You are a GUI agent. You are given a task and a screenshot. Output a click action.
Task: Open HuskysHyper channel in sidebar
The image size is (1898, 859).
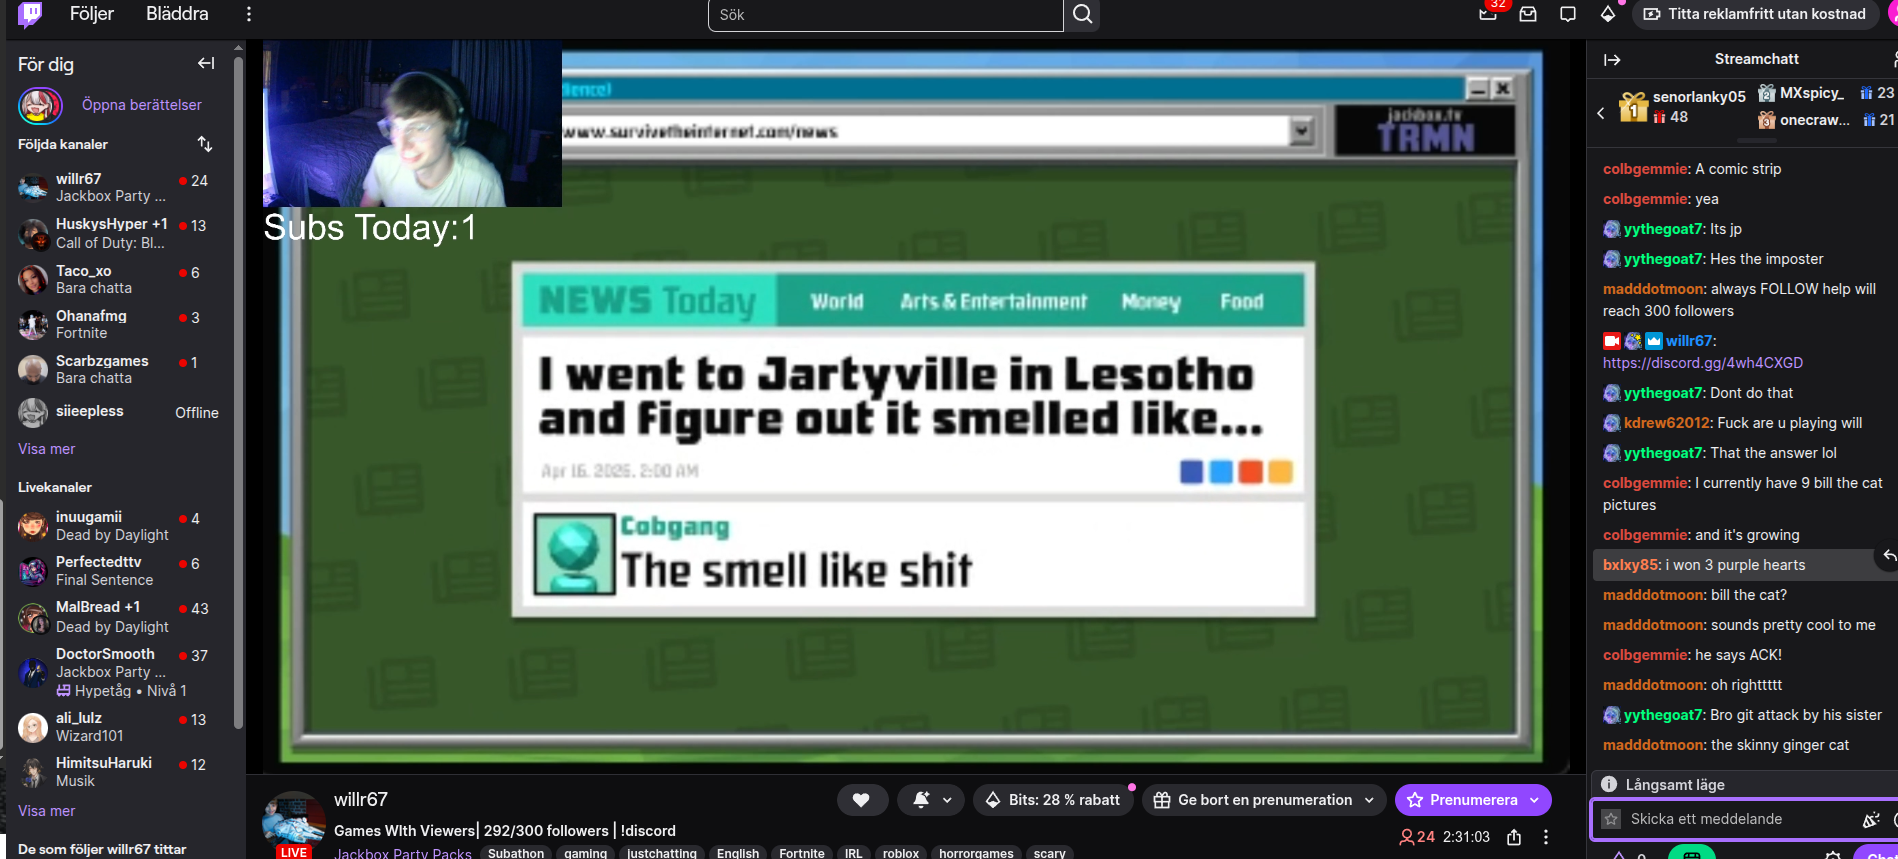pos(118,233)
